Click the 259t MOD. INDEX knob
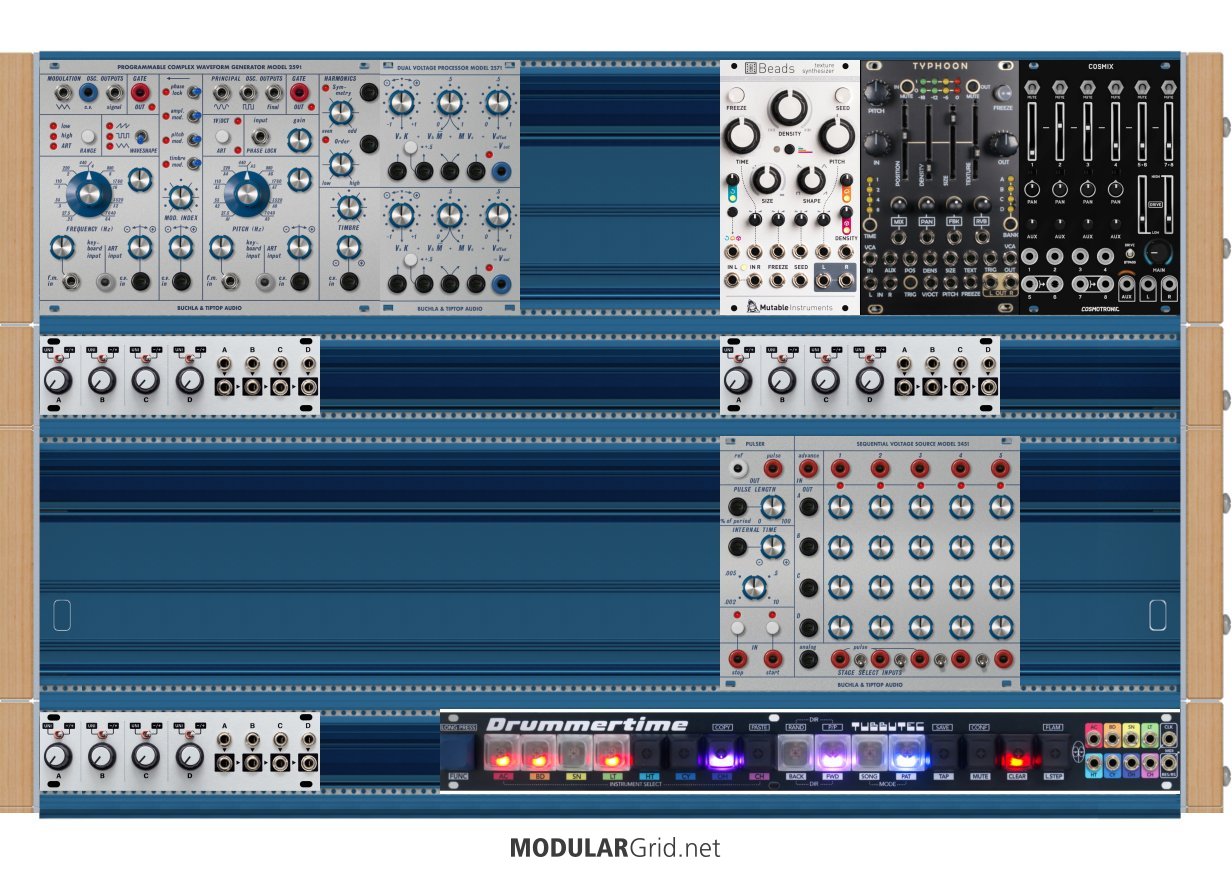The width and height of the screenshot is (1232, 869). pyautogui.click(x=181, y=195)
